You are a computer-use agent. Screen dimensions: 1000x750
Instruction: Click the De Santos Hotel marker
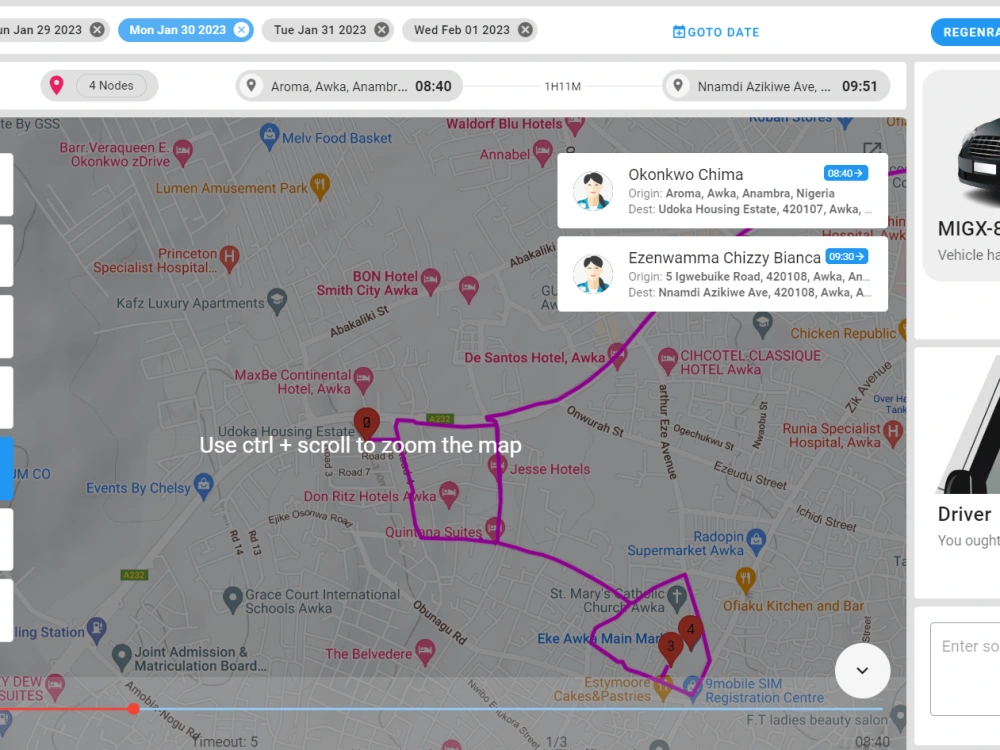tap(617, 355)
